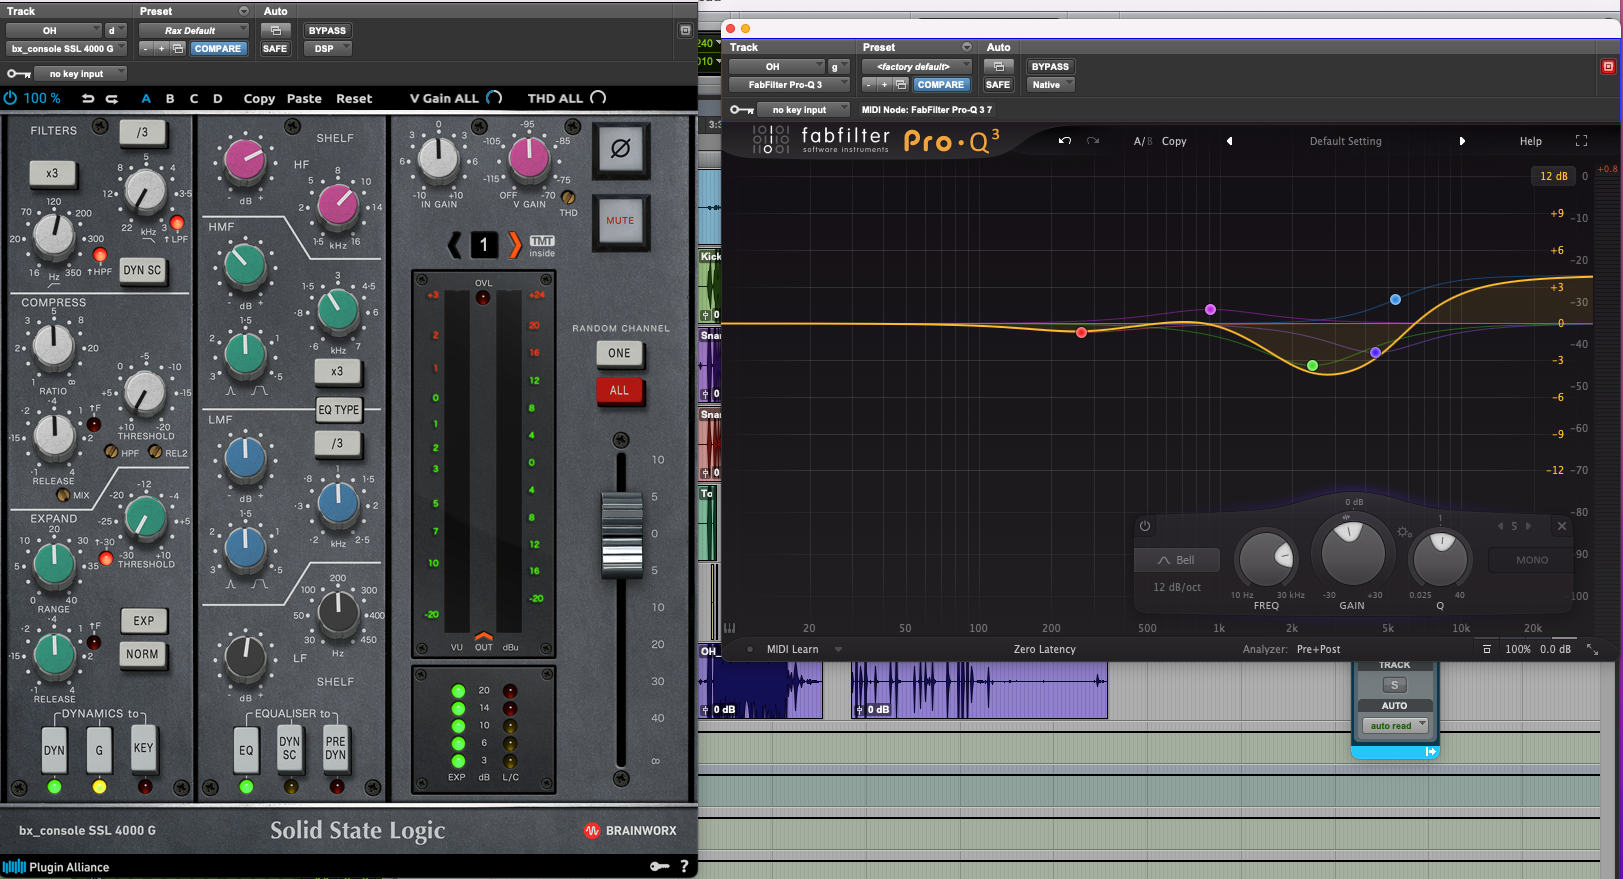Open Pro-Q factory default preset dropdown

(x=917, y=67)
